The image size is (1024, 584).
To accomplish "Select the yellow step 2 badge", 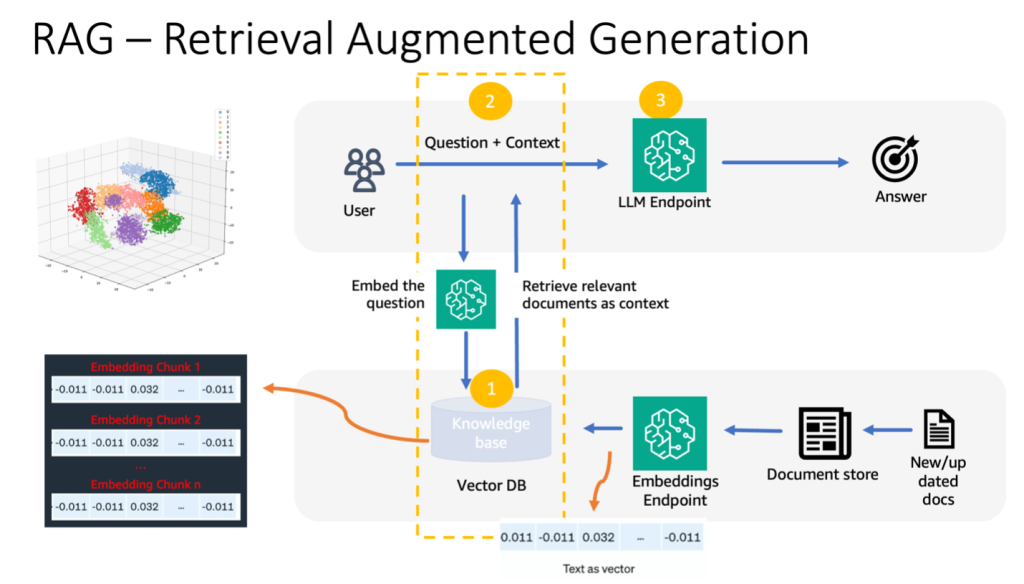I will [x=489, y=101].
